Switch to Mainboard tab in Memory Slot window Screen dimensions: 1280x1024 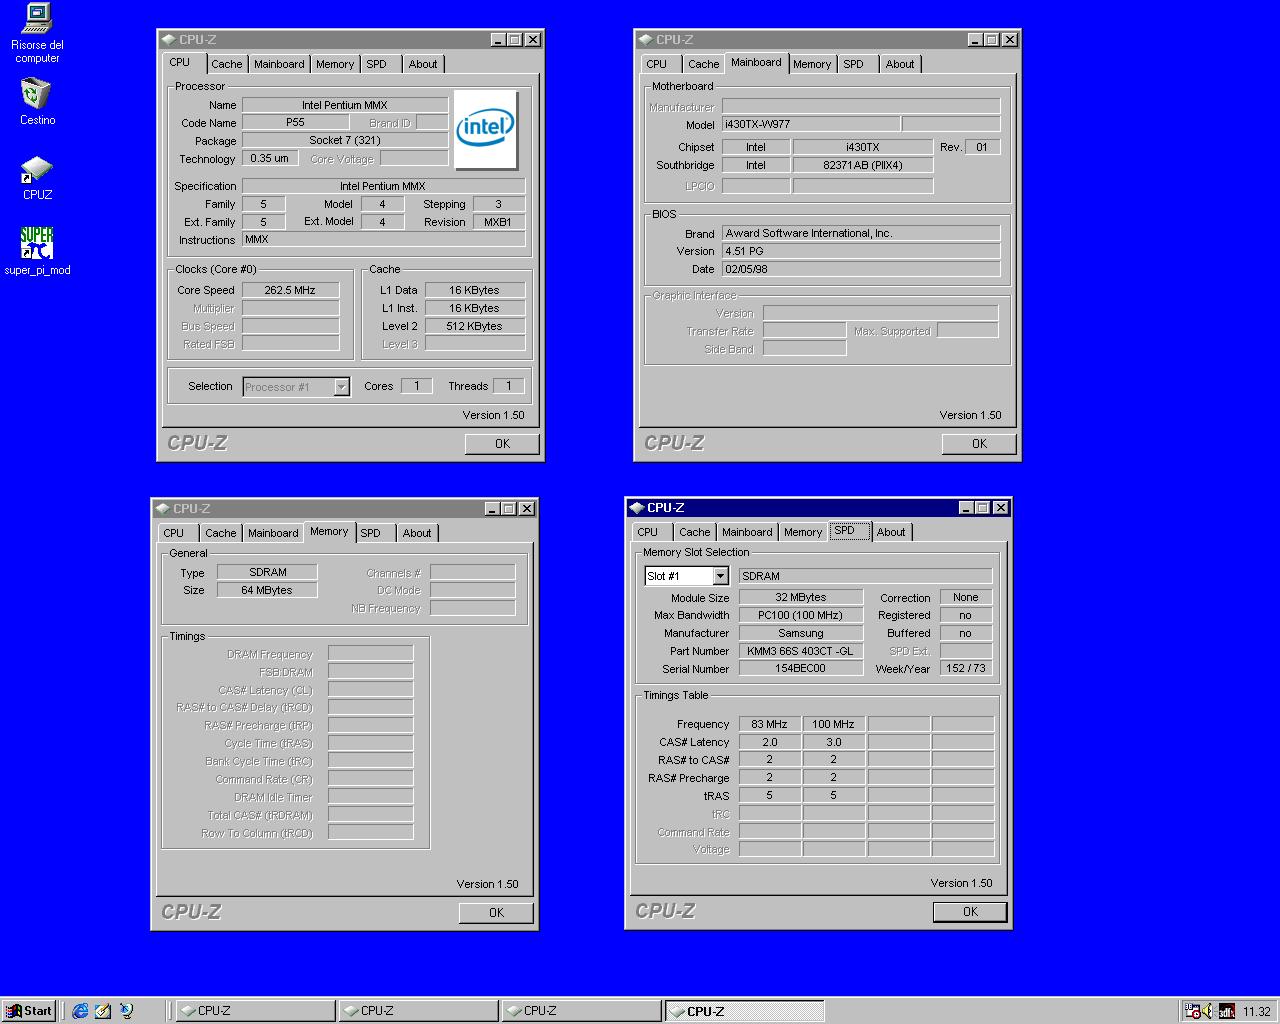[747, 532]
